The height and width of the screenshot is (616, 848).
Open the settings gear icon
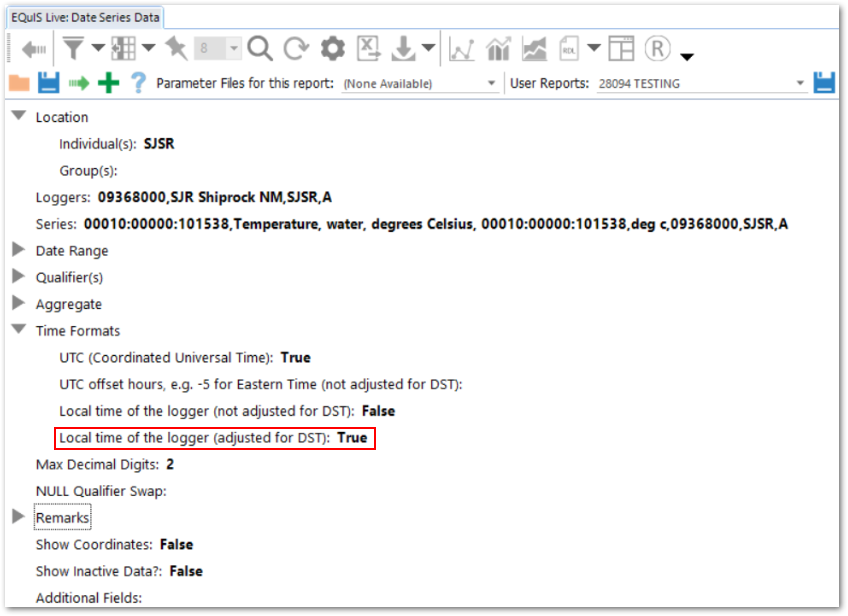[332, 48]
